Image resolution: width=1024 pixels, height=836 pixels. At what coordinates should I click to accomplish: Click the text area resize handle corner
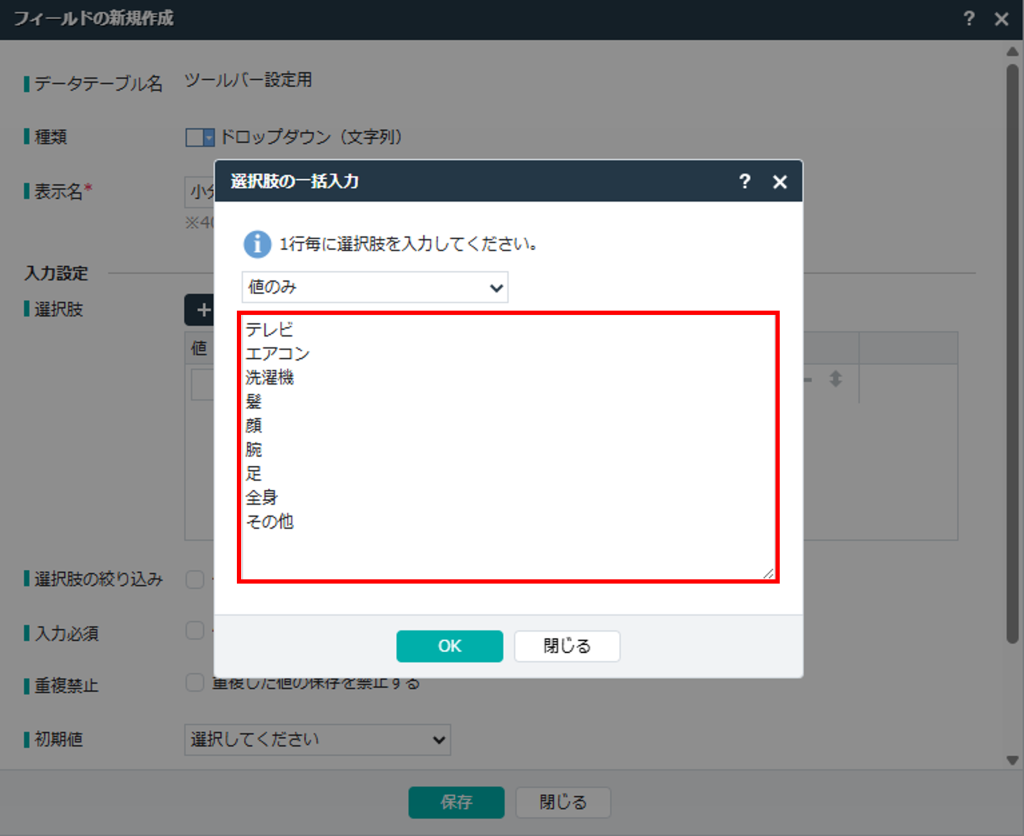click(769, 573)
